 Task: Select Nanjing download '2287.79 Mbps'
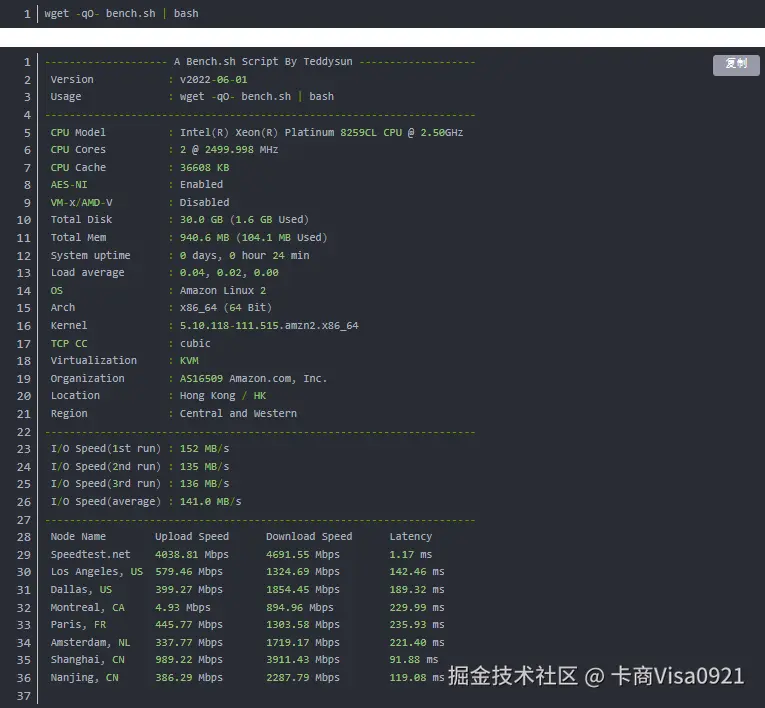tap(303, 678)
